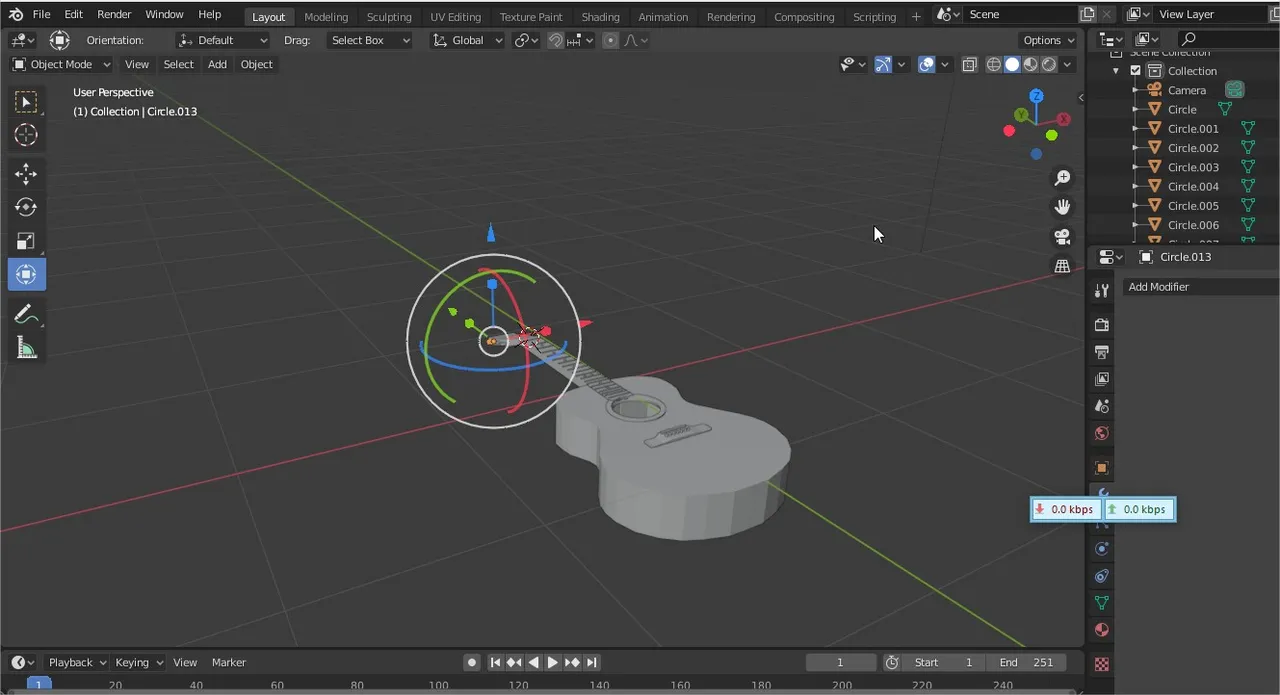This screenshot has width=1280, height=695.
Task: Switch to Wireframe viewport shading
Action: pyautogui.click(x=993, y=64)
